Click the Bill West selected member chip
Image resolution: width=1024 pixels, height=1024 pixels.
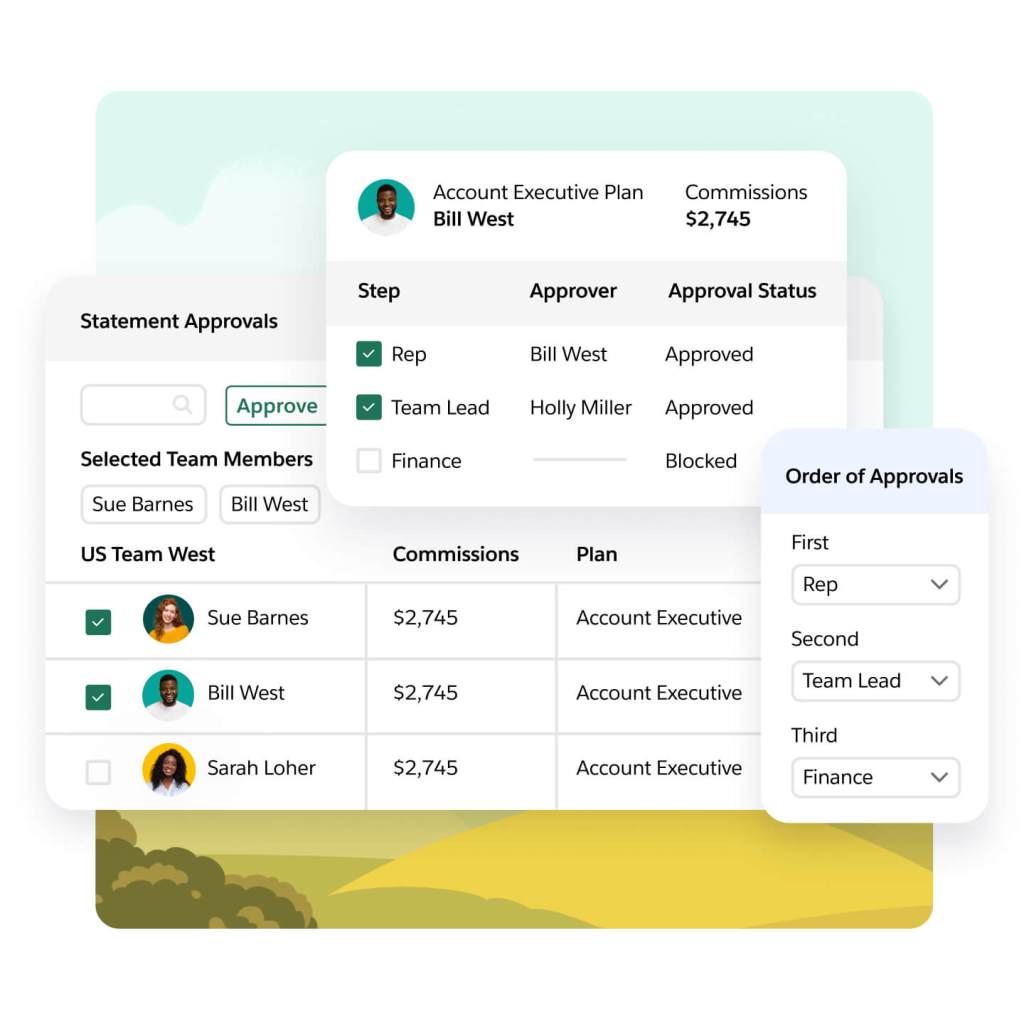(269, 504)
